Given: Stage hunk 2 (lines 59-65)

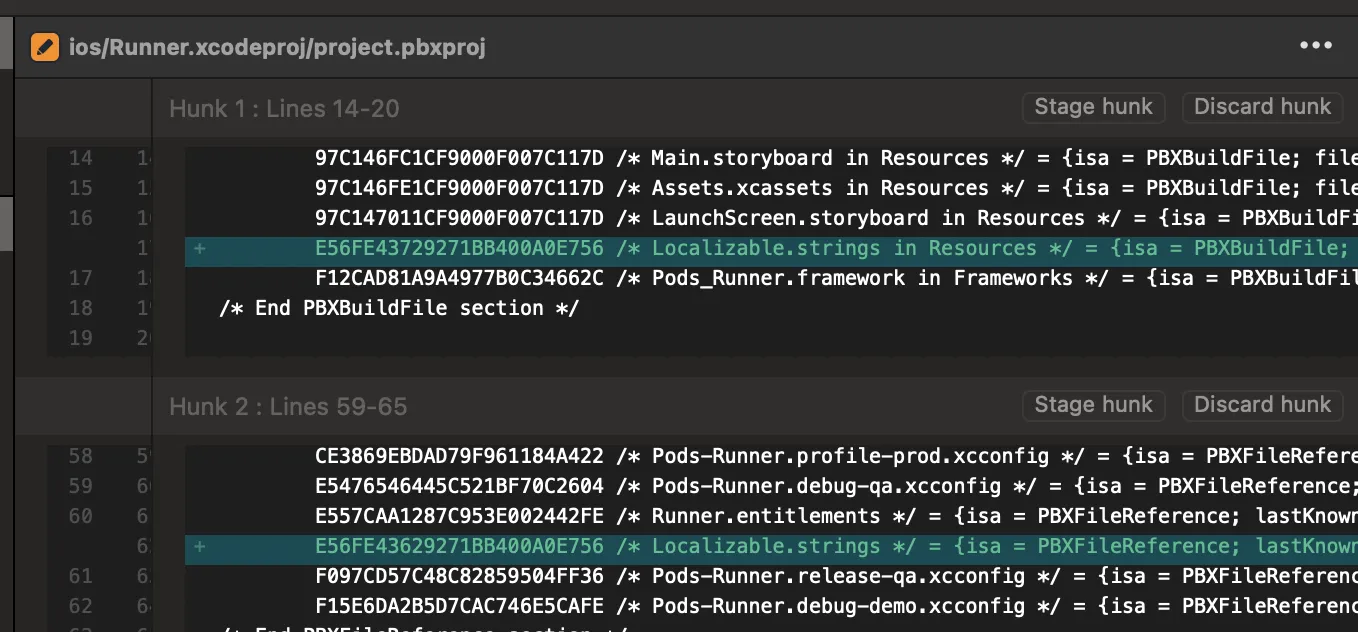Looking at the screenshot, I should [1093, 405].
